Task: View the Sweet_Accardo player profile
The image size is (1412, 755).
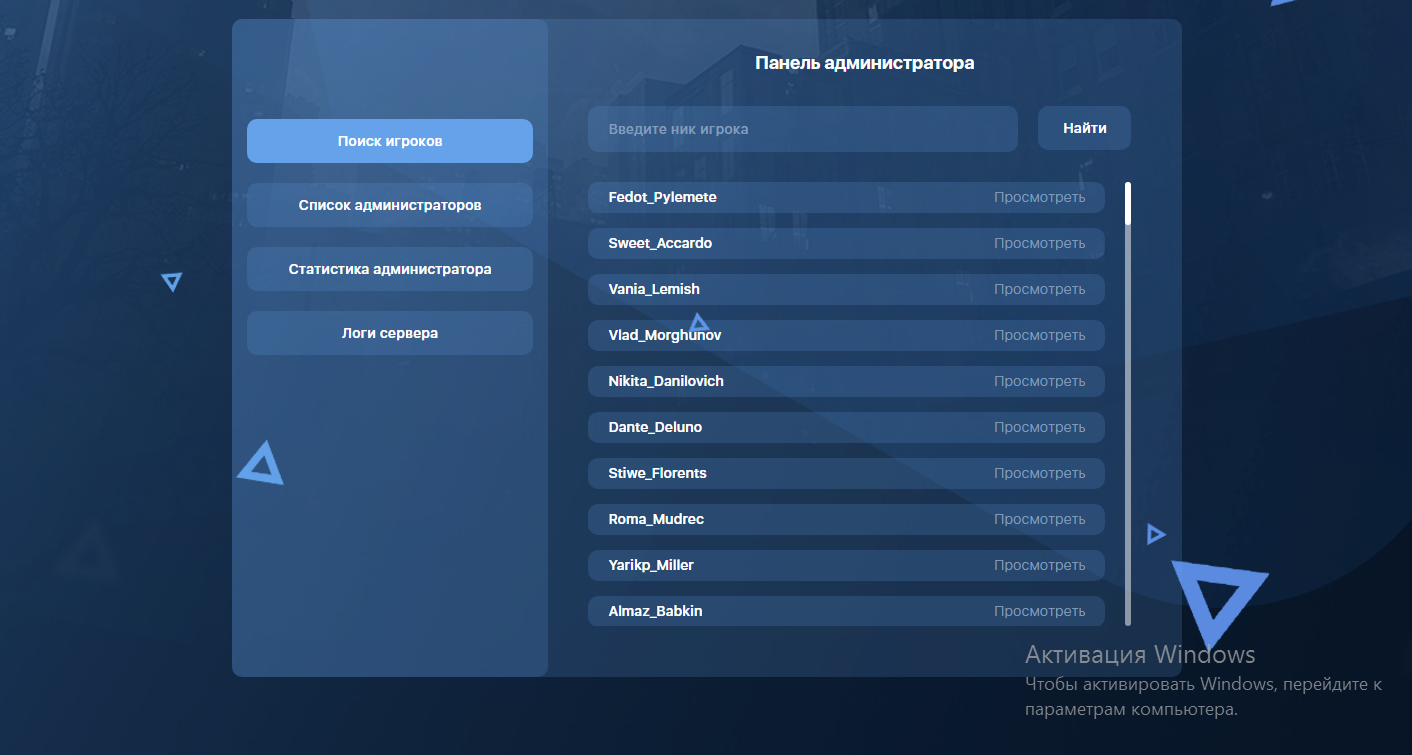Action: [x=1039, y=243]
